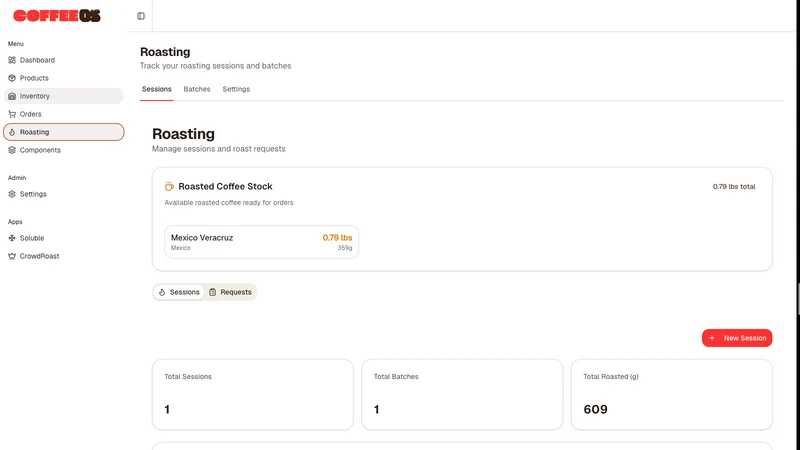The width and height of the screenshot is (800, 450).
Task: Toggle the sidebar collapse icon
Action: pos(141,16)
